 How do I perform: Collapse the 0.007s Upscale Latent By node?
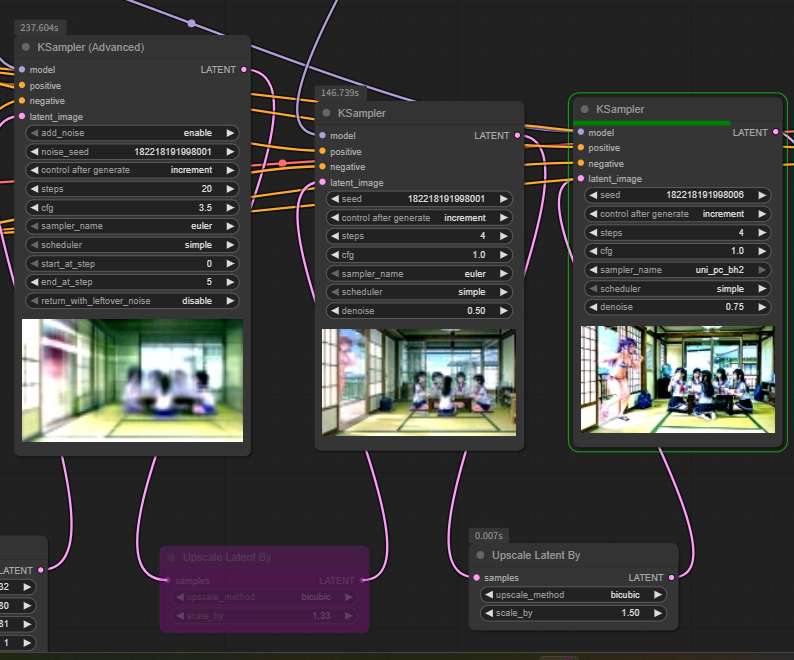pos(480,555)
